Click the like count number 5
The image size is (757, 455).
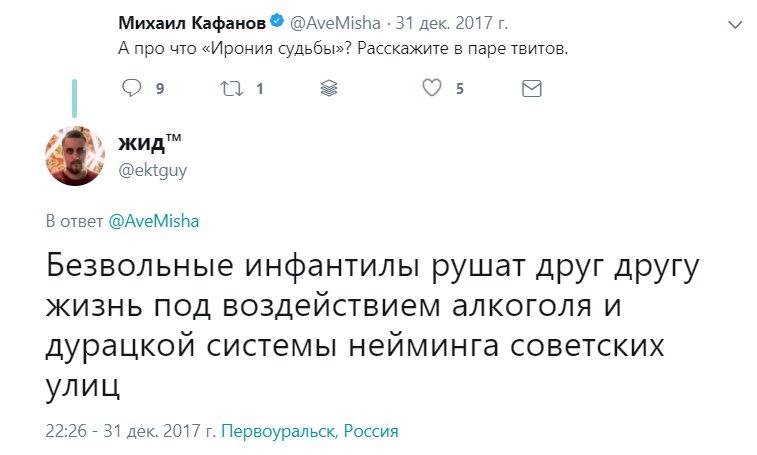click(460, 89)
